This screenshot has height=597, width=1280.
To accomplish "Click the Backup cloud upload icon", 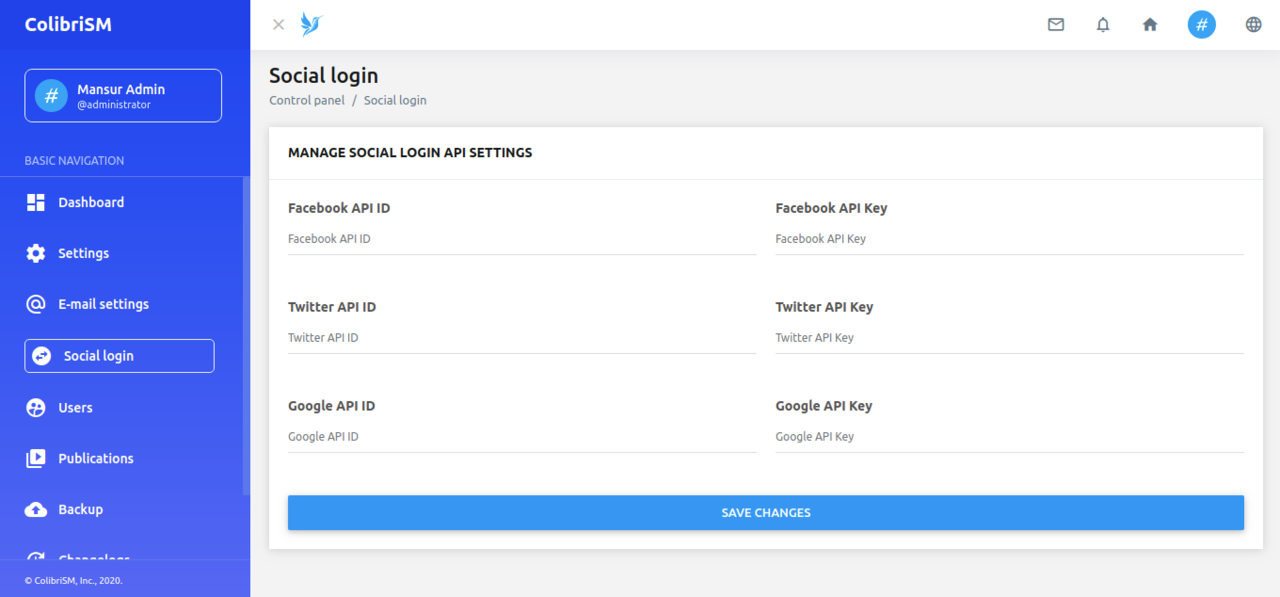I will pos(36,509).
